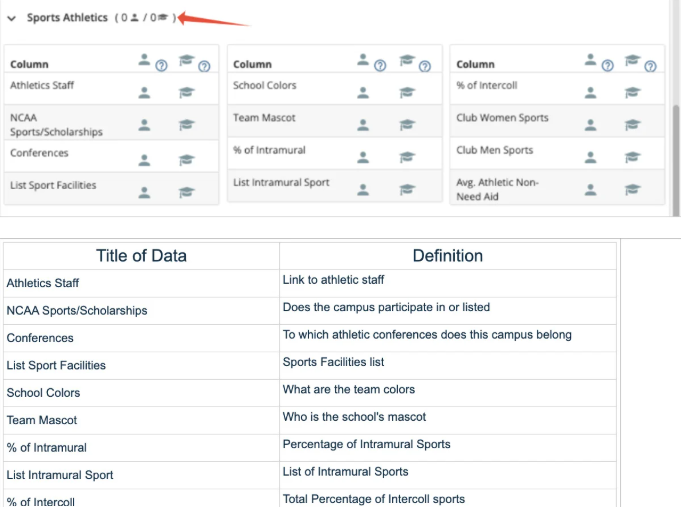Image resolution: width=681 pixels, height=507 pixels.
Task: Collapse the Sports Athletics section chevron
Action: tap(11, 19)
